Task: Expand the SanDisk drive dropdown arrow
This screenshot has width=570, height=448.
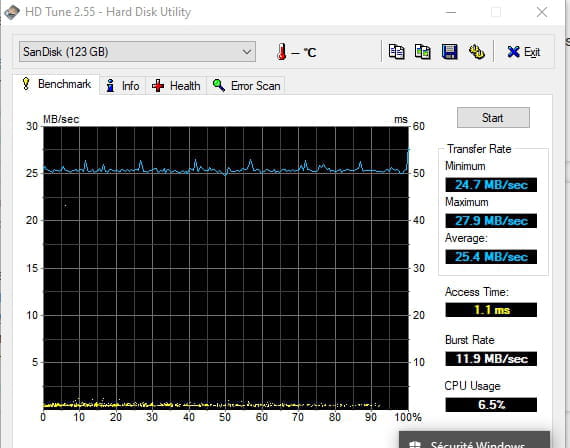Action: 247,52
